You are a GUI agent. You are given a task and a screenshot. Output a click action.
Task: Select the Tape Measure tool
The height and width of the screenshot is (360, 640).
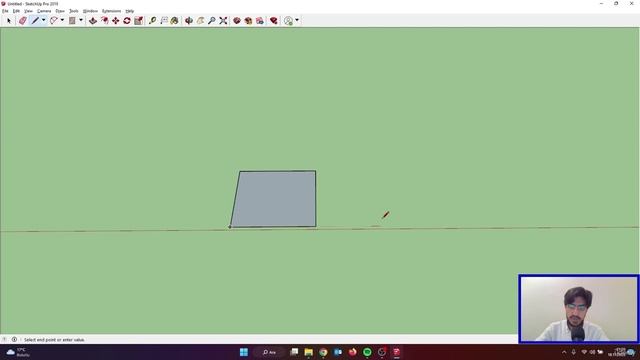tap(152, 20)
